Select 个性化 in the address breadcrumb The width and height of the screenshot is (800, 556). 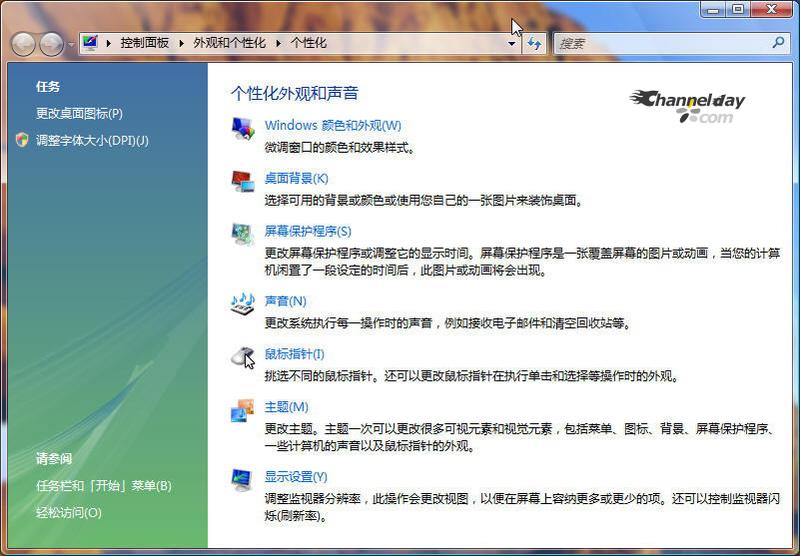tap(309, 43)
